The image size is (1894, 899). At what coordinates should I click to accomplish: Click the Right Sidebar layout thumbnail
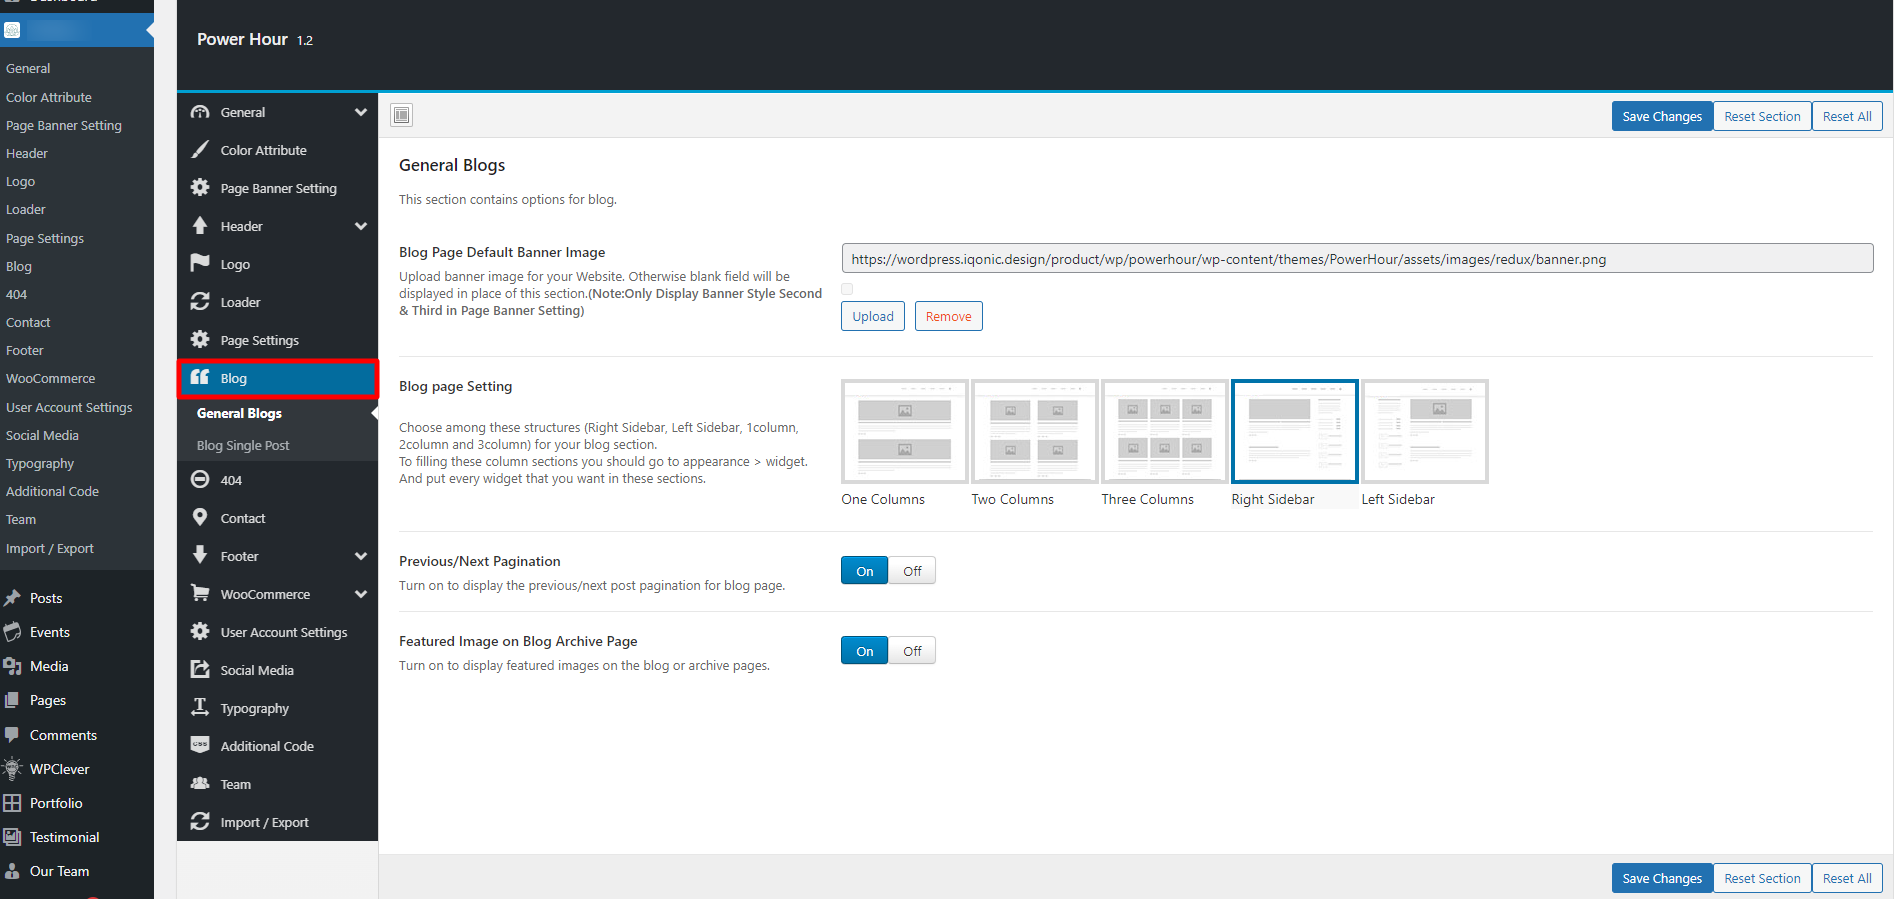pos(1294,431)
